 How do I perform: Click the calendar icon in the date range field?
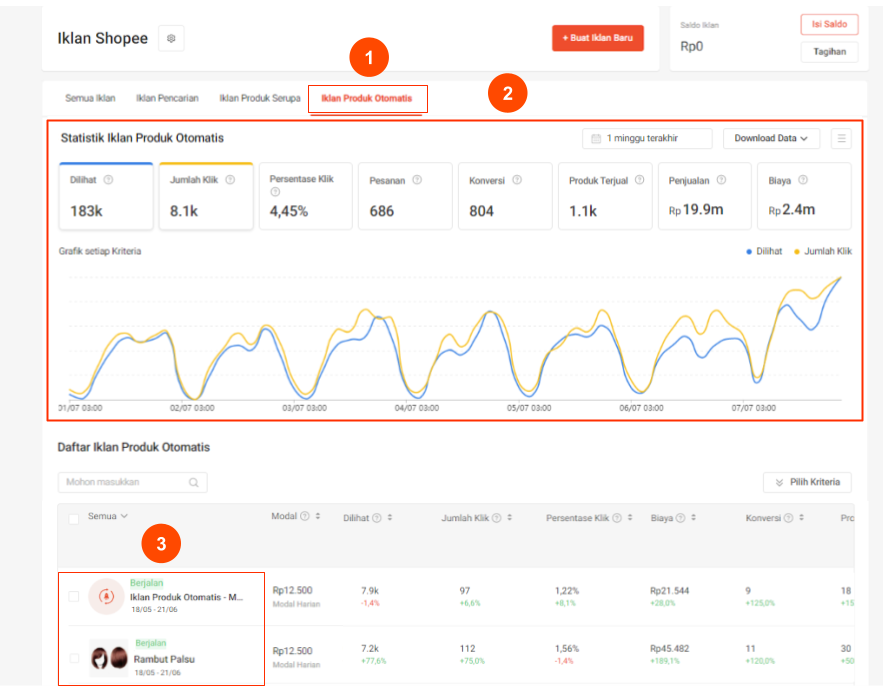(x=596, y=139)
